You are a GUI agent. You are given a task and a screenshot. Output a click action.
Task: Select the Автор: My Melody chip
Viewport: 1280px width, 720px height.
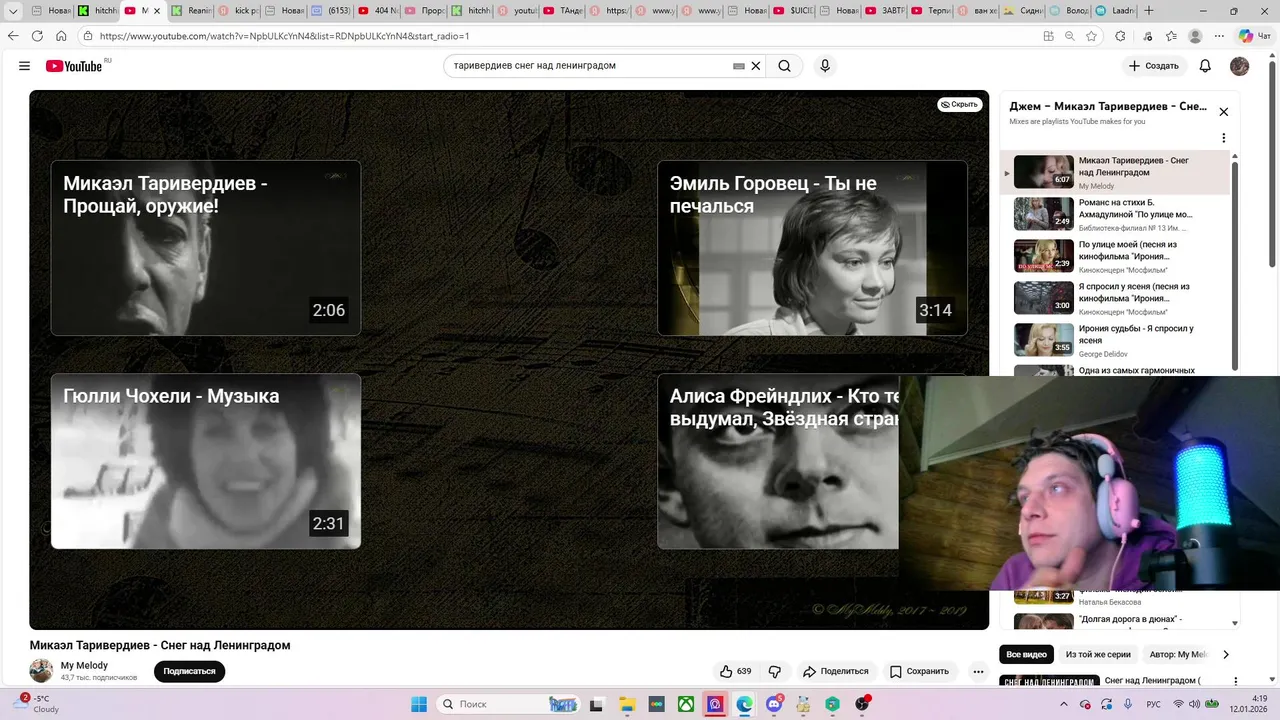click(1177, 654)
